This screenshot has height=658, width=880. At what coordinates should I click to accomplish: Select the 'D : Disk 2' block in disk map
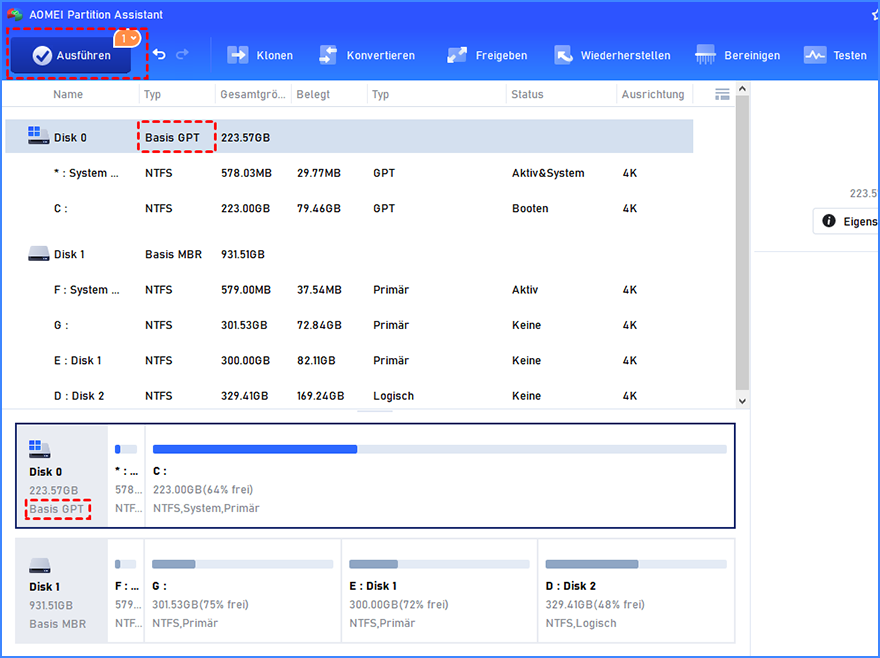tap(636, 591)
